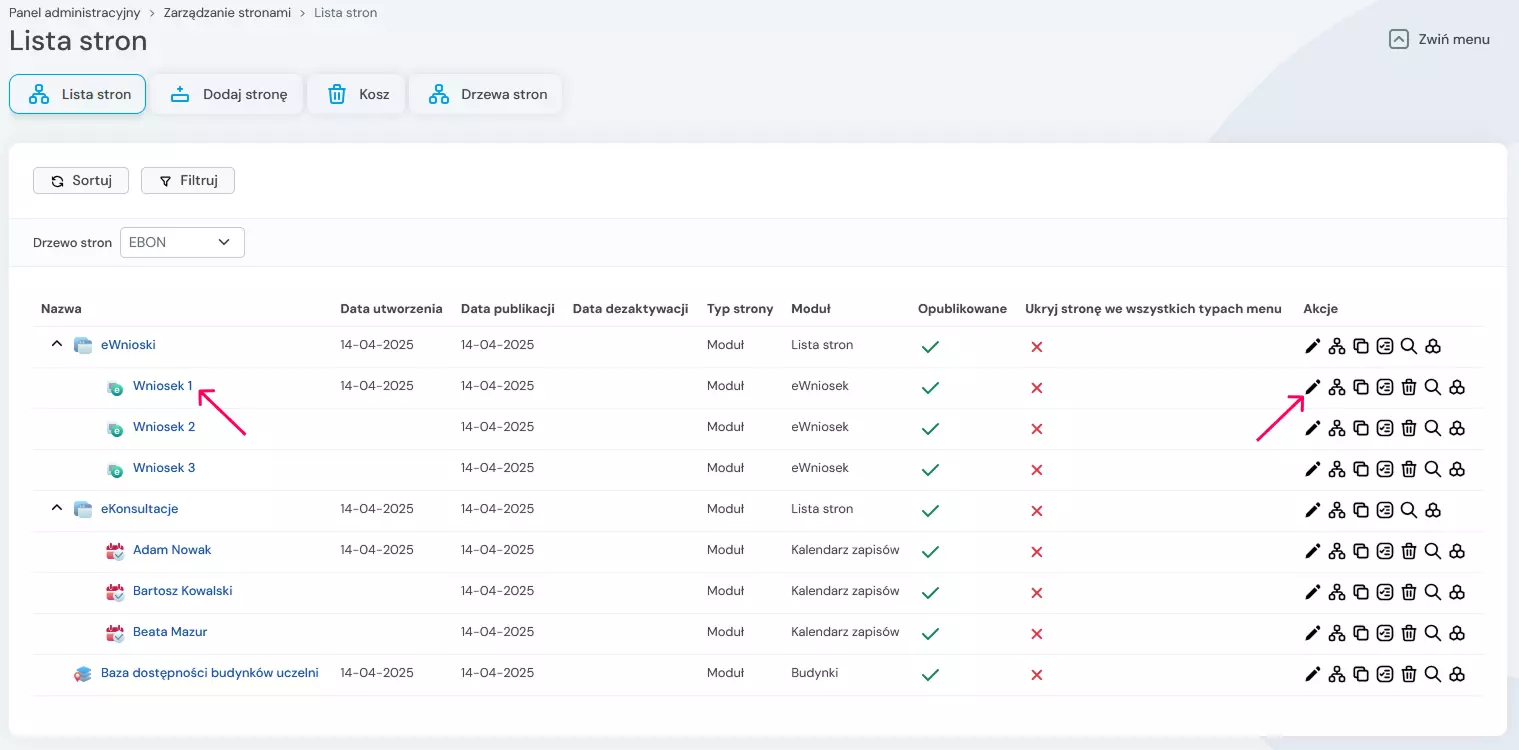Click the copy duplicate icon for Adam Nowak
This screenshot has height=750, width=1519.
1361,551
